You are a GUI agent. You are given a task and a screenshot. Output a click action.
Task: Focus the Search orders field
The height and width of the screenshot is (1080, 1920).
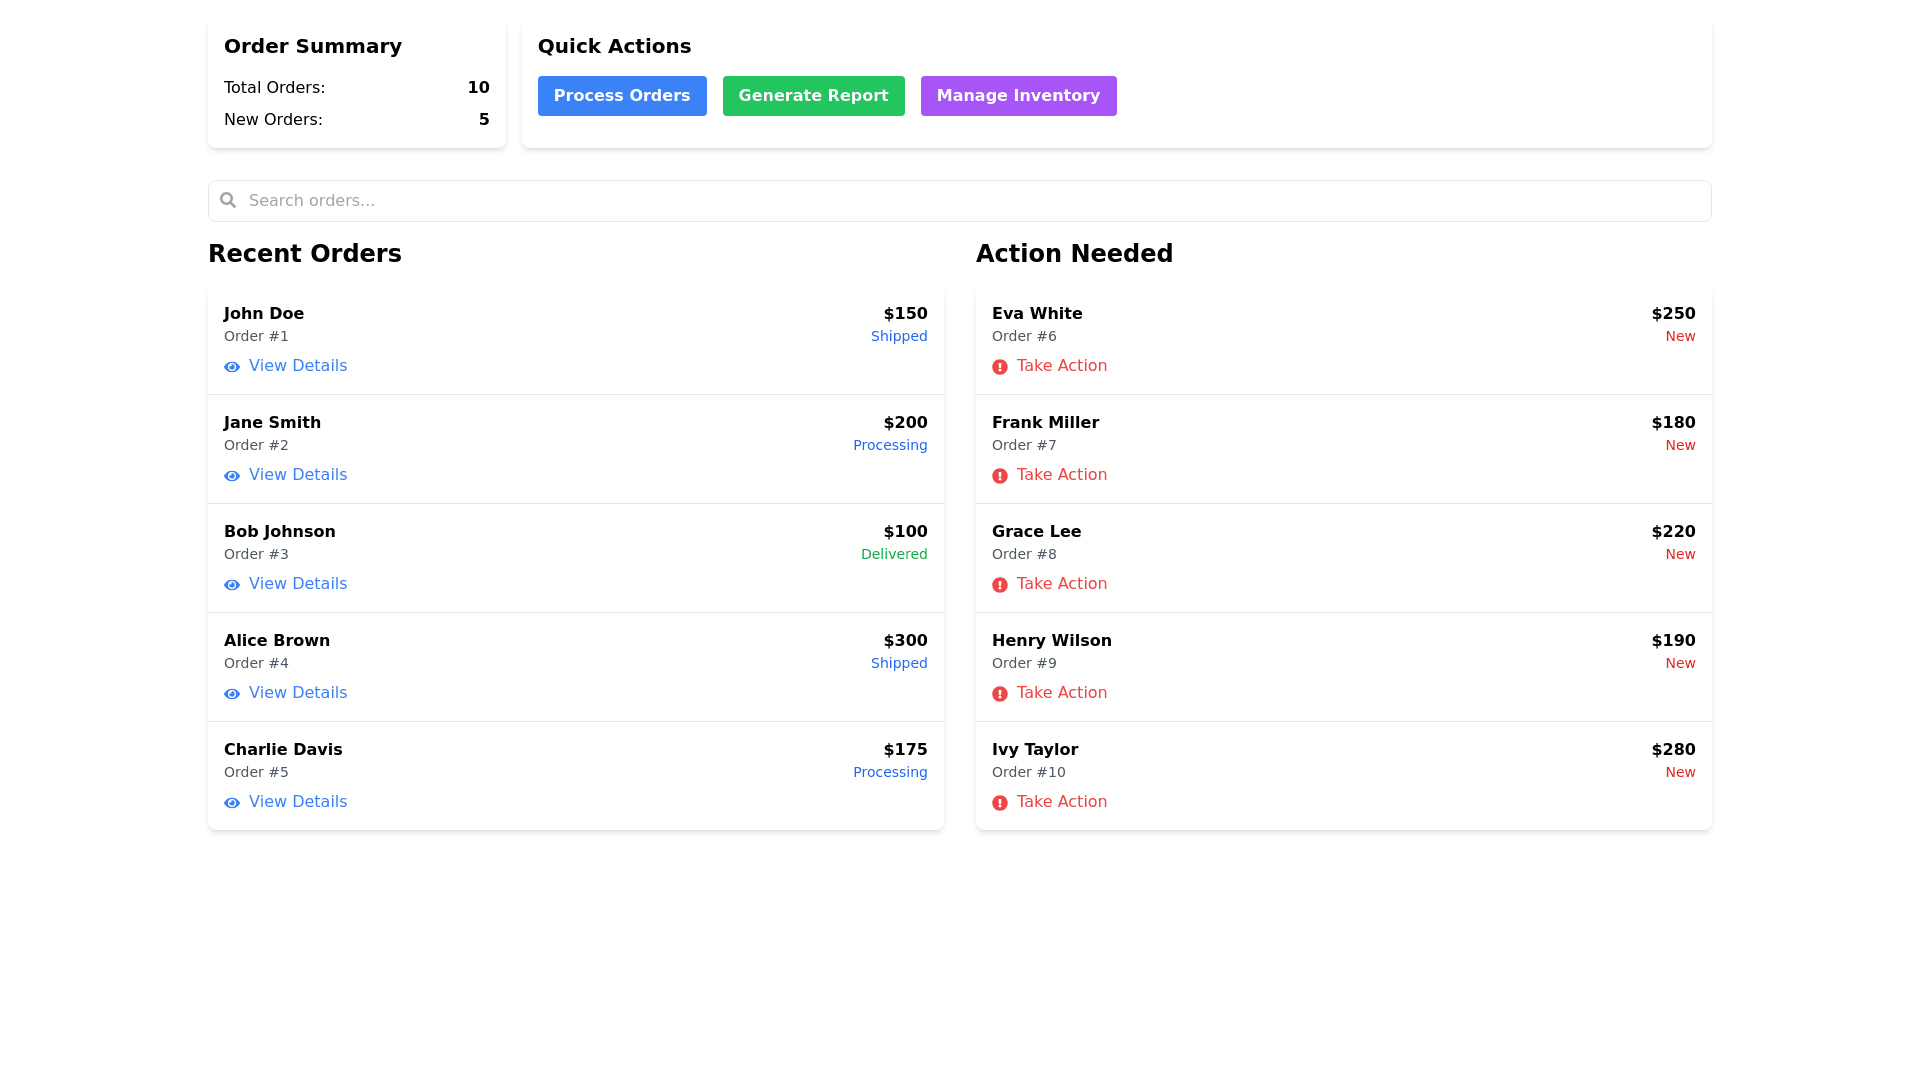click(x=960, y=201)
